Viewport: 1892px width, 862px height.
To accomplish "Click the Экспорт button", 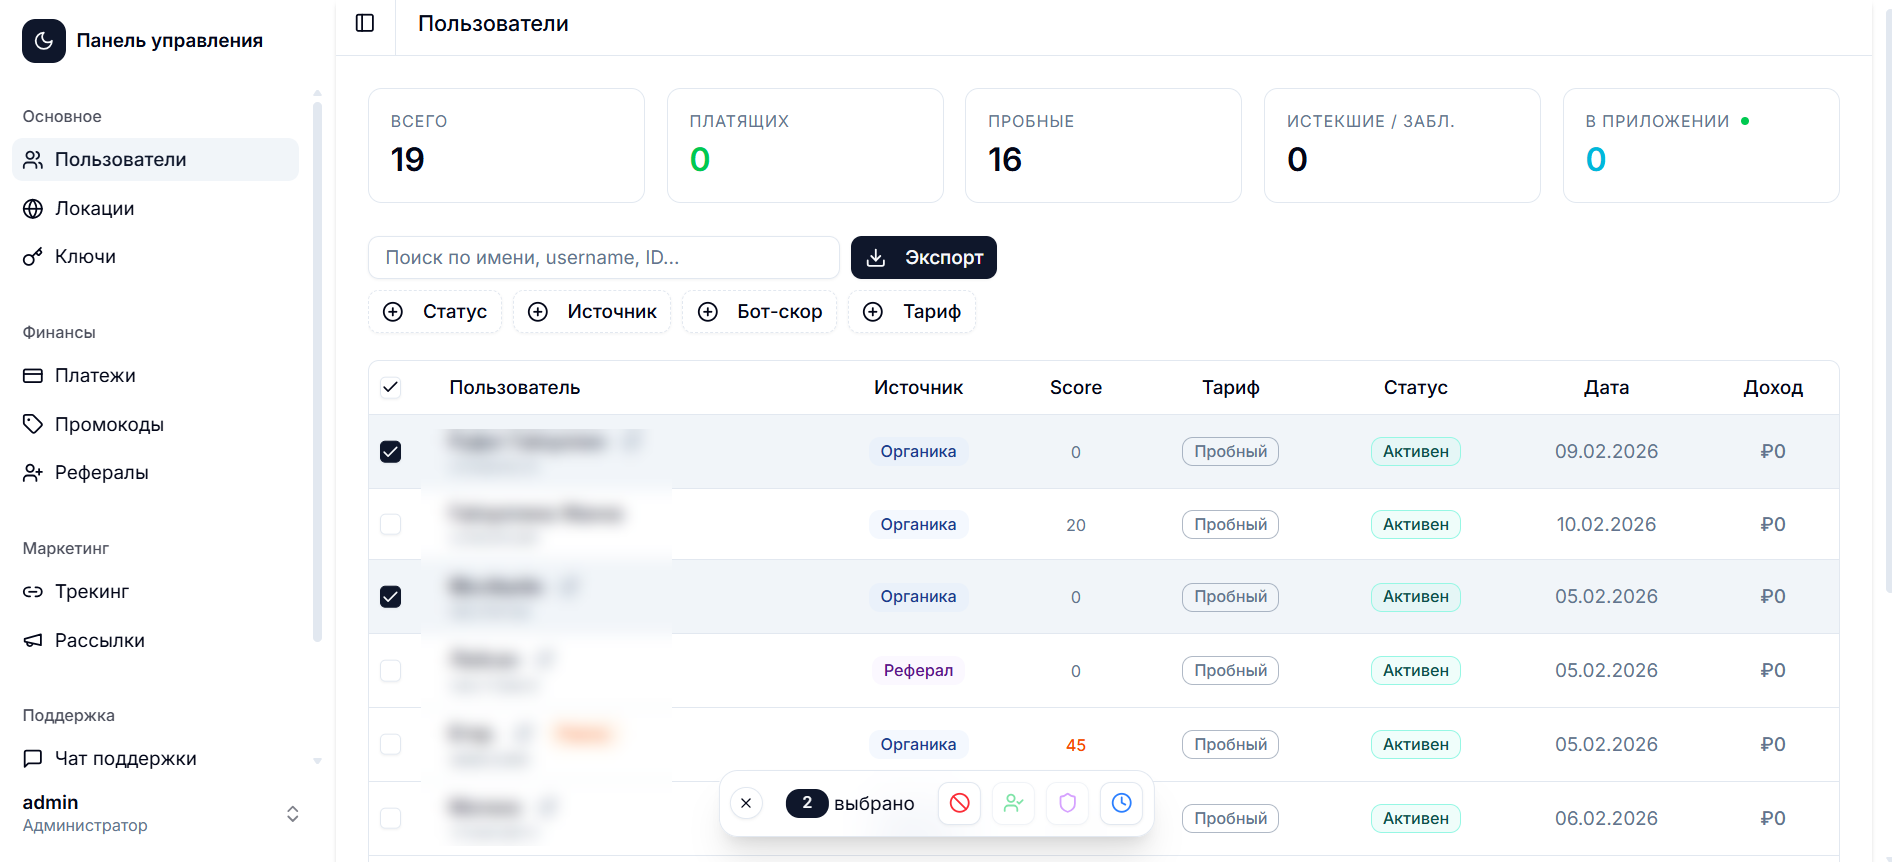I will point(923,258).
